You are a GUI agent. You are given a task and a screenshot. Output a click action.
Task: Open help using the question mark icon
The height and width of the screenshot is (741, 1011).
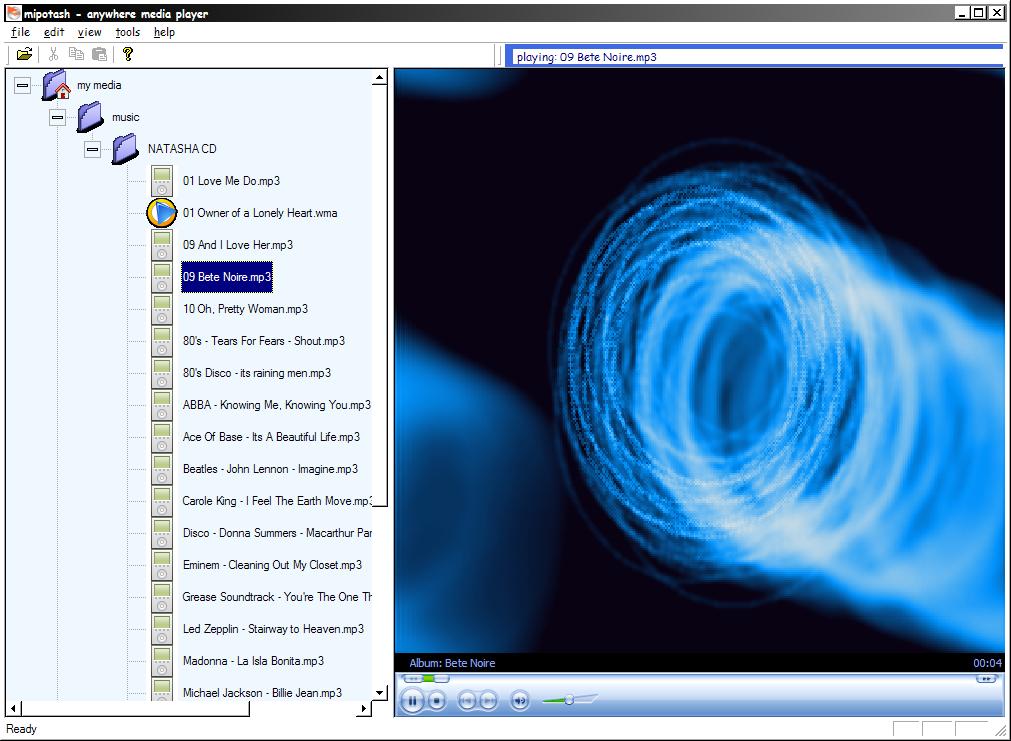click(x=127, y=54)
